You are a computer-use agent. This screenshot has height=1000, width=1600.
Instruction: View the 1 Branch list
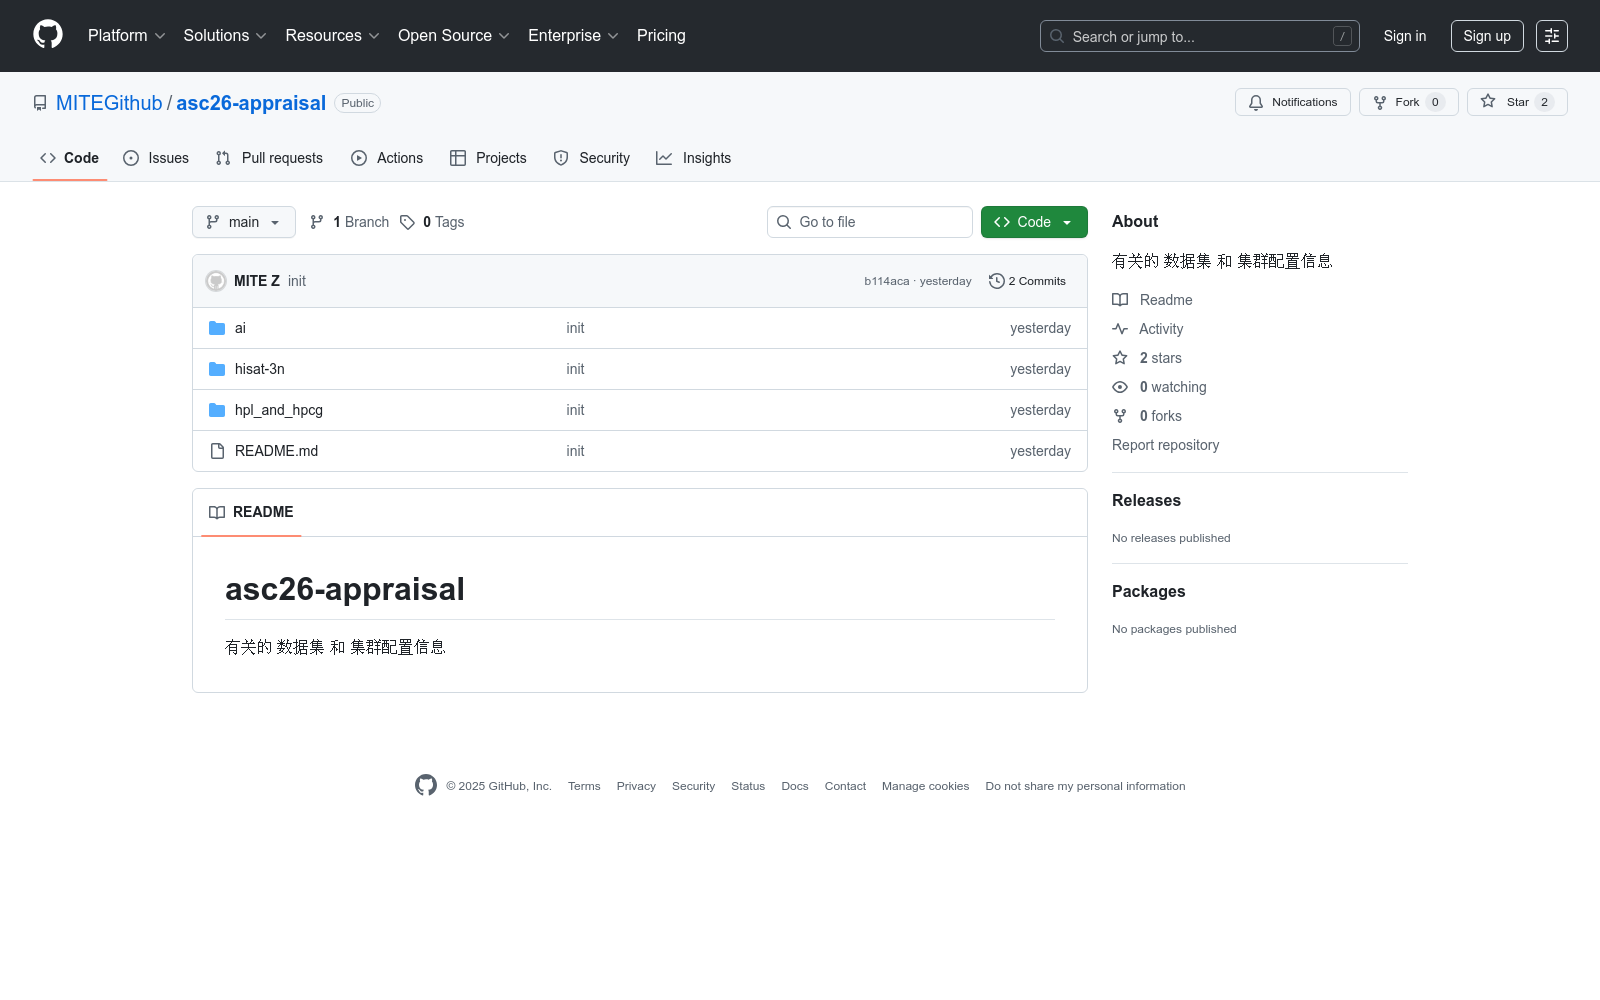coord(349,222)
